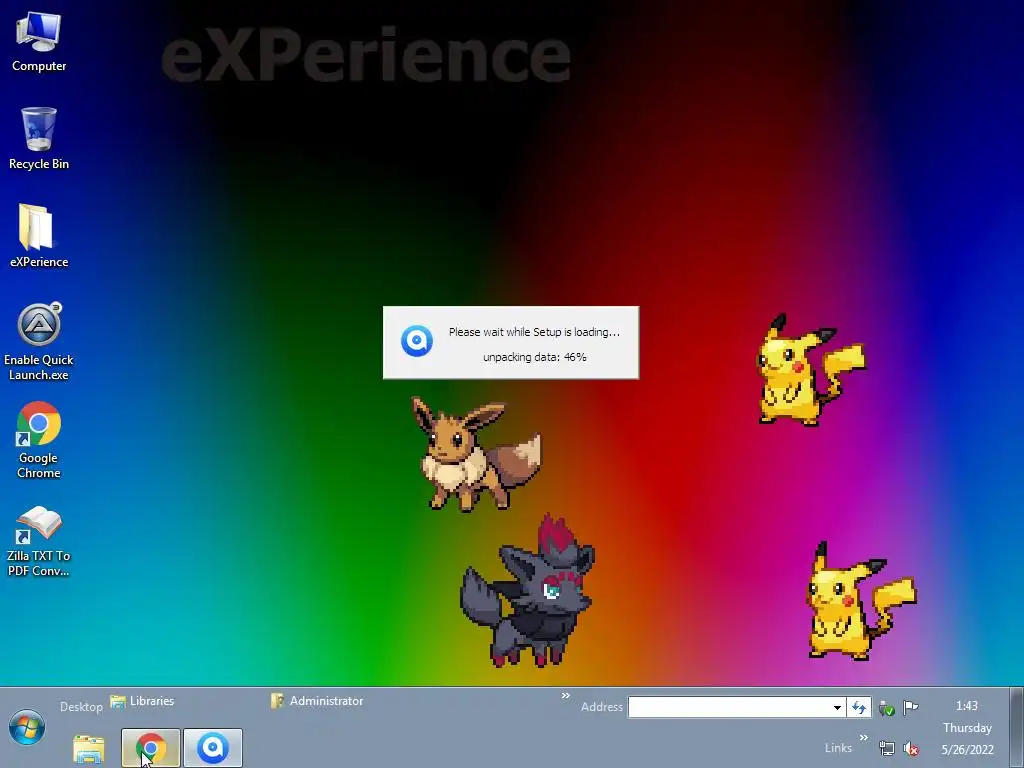The image size is (1024, 768).
Task: Open the Libraries toolbar item
Action: pyautogui.click(x=142, y=701)
